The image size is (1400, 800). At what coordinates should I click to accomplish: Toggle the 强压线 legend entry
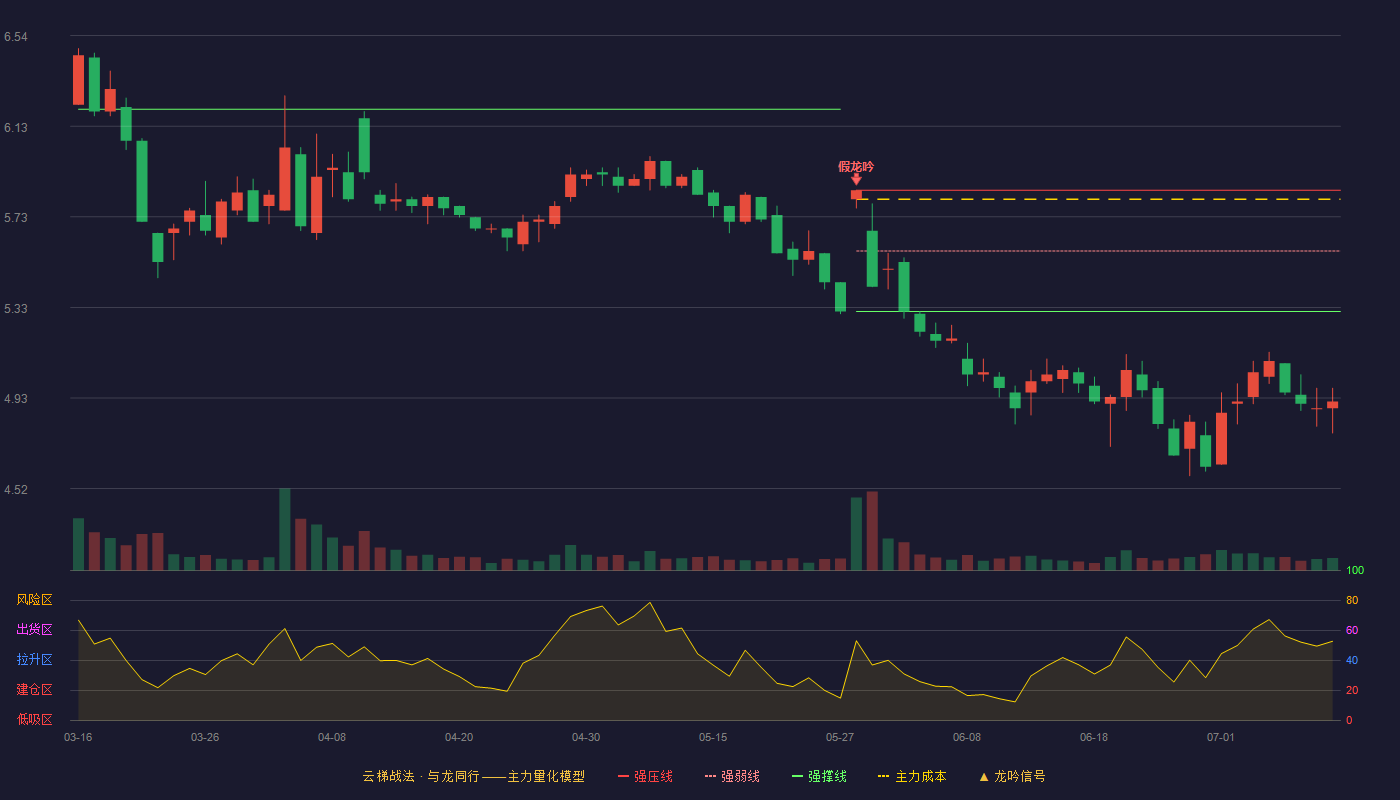click(645, 776)
